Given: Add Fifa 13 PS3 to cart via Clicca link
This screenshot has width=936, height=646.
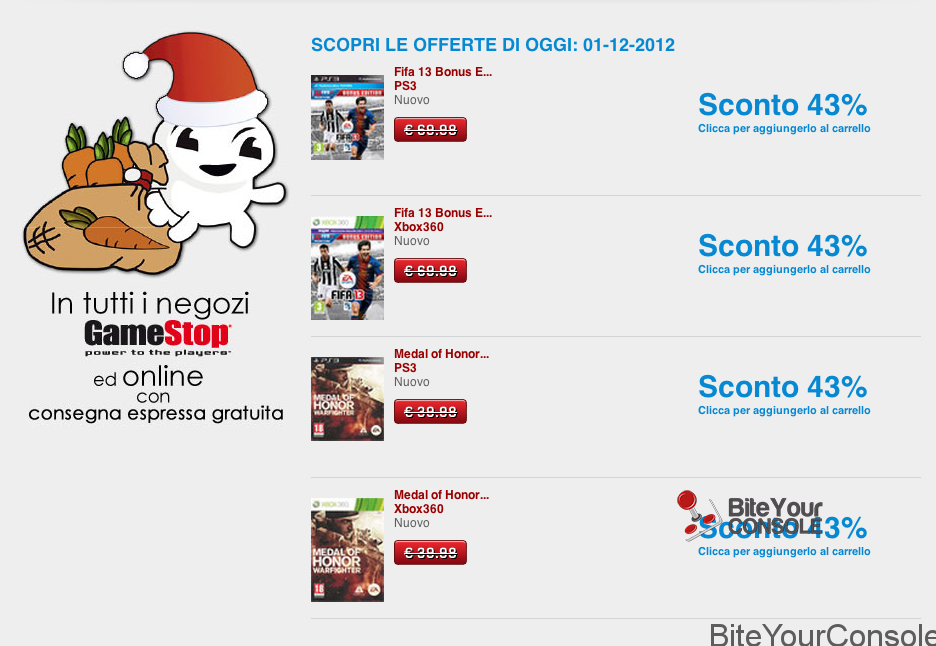Looking at the screenshot, I should click(x=784, y=128).
